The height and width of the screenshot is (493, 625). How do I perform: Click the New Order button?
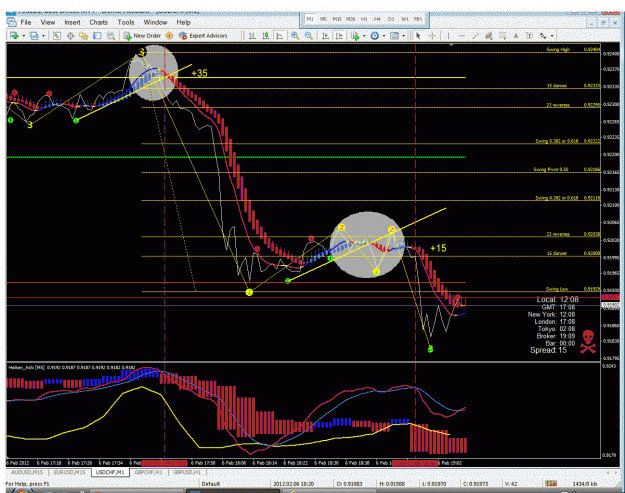[x=142, y=36]
